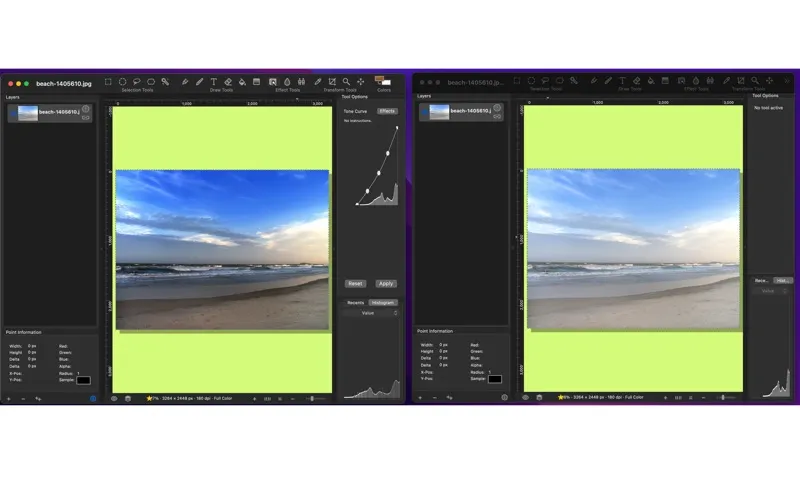The width and height of the screenshot is (800, 500).
Task: Click the Sample color swatch in right window
Action: (495, 379)
